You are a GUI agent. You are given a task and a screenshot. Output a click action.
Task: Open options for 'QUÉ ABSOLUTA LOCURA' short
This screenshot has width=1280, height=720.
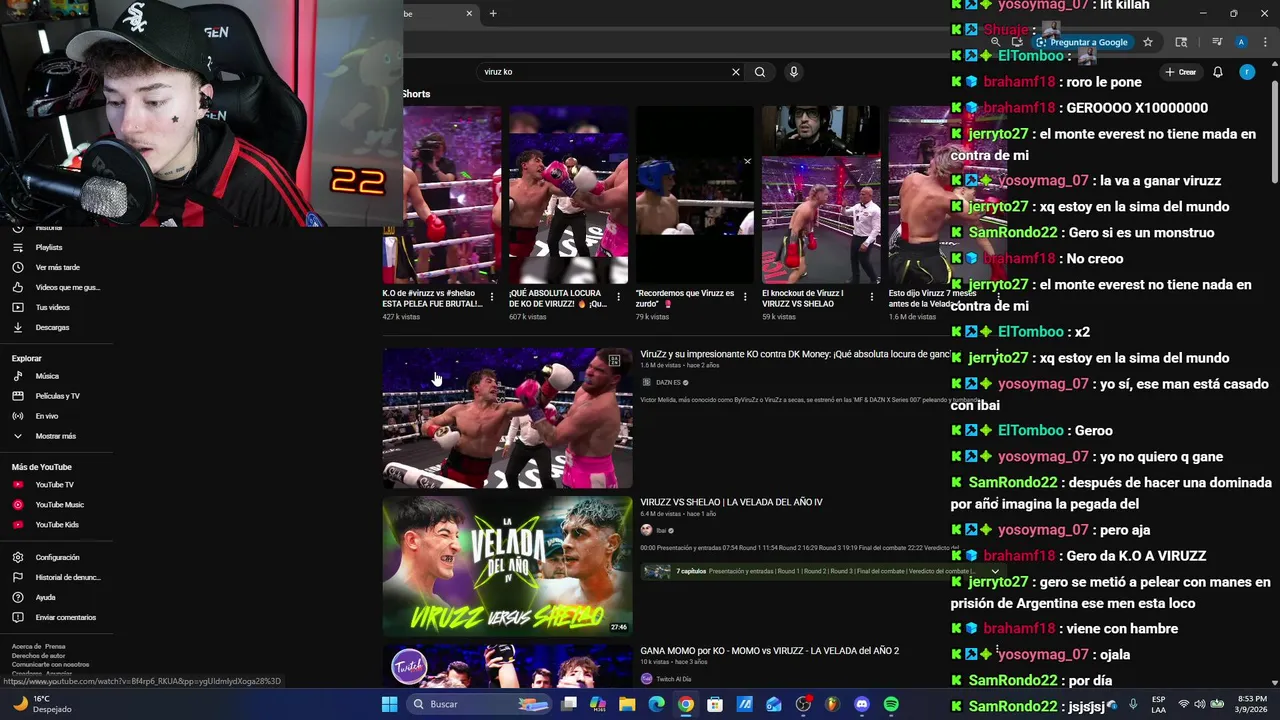click(618, 298)
